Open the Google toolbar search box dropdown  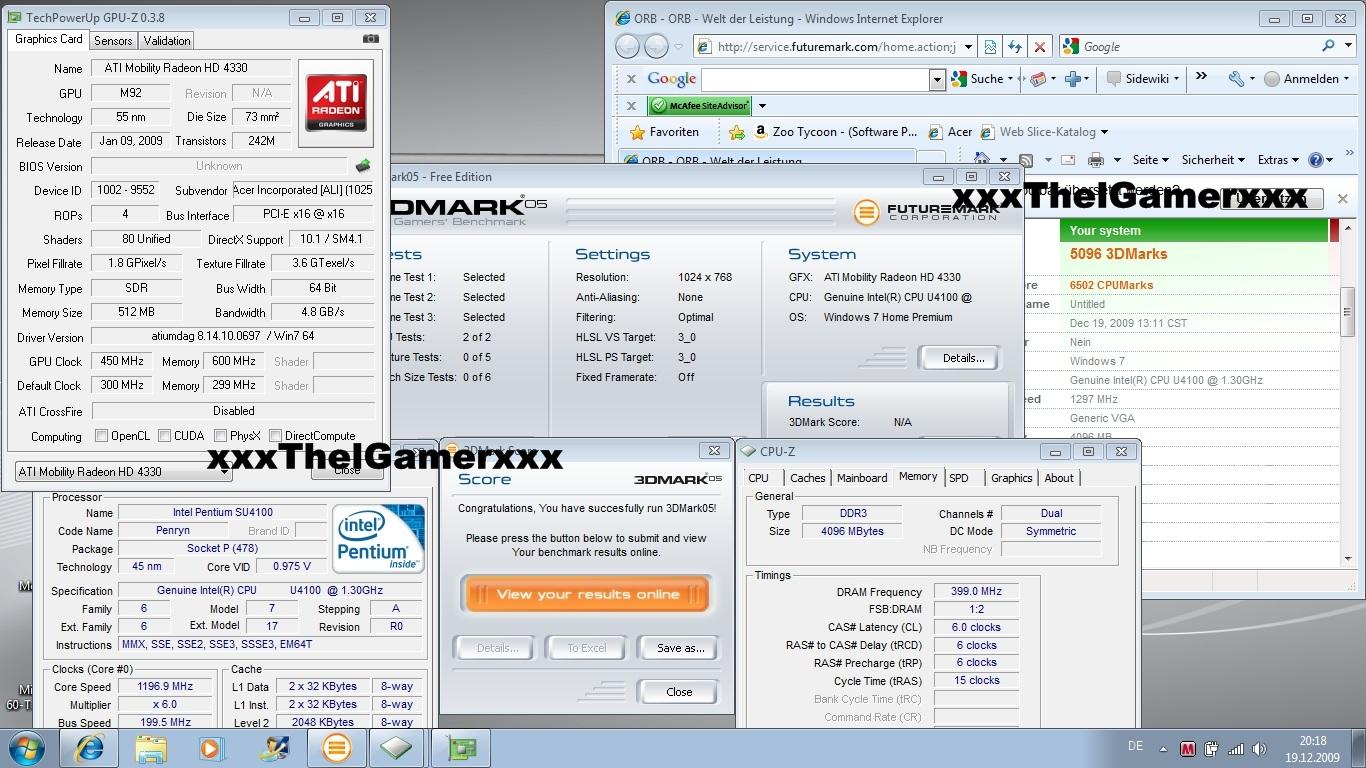coord(937,79)
